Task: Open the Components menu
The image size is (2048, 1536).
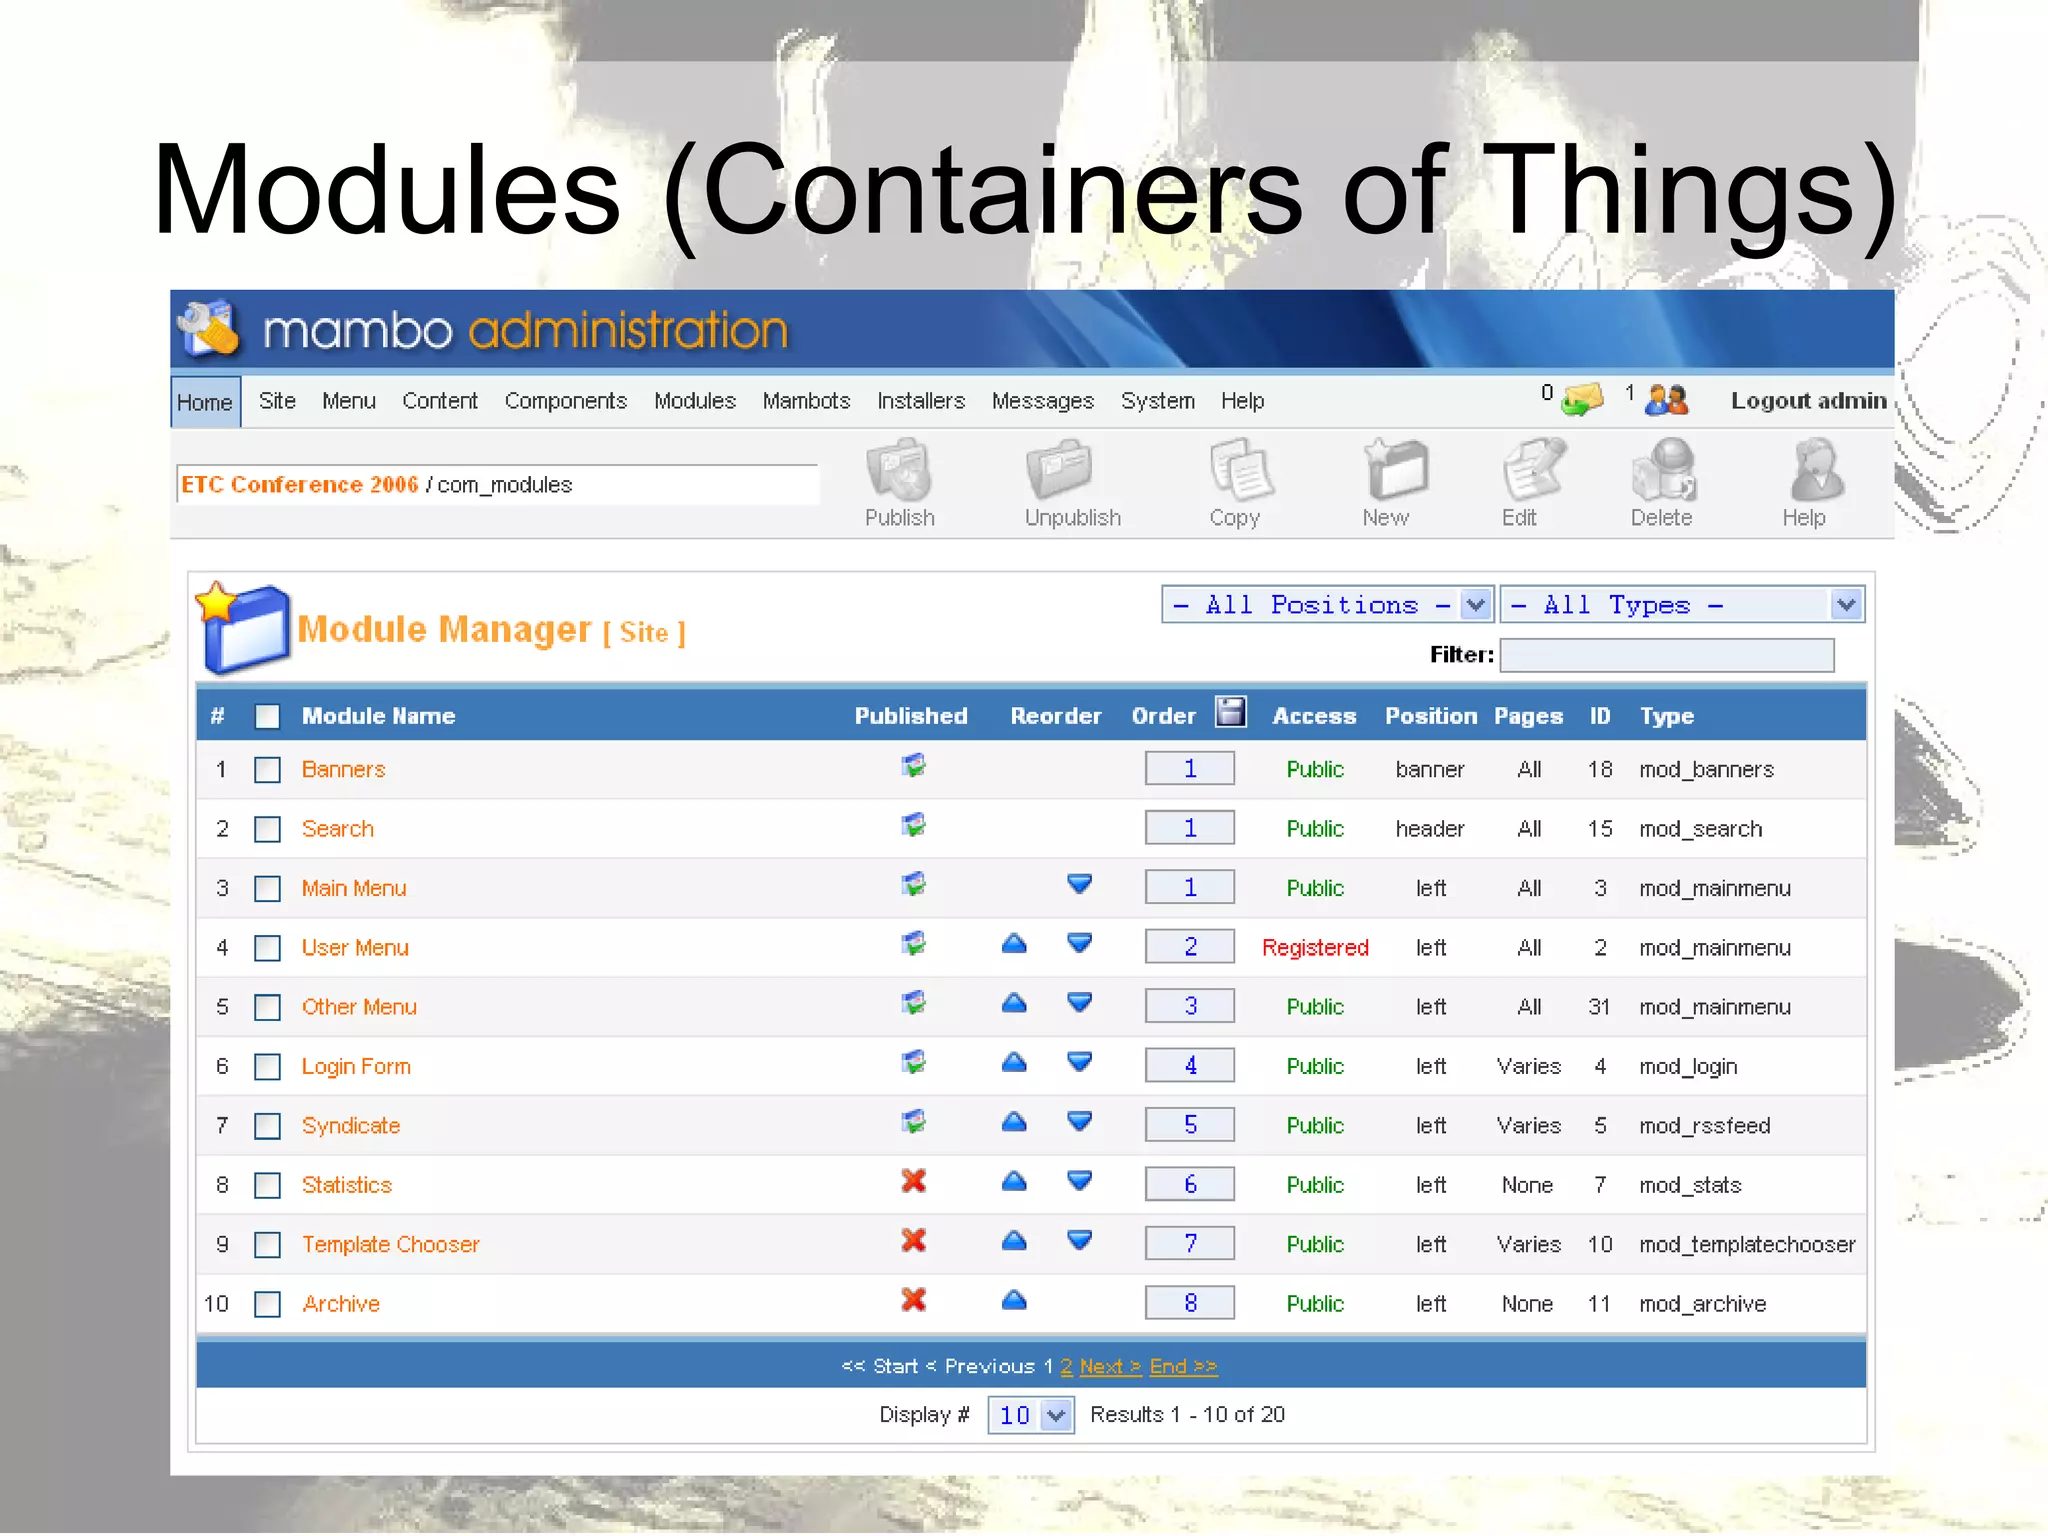Action: (566, 401)
